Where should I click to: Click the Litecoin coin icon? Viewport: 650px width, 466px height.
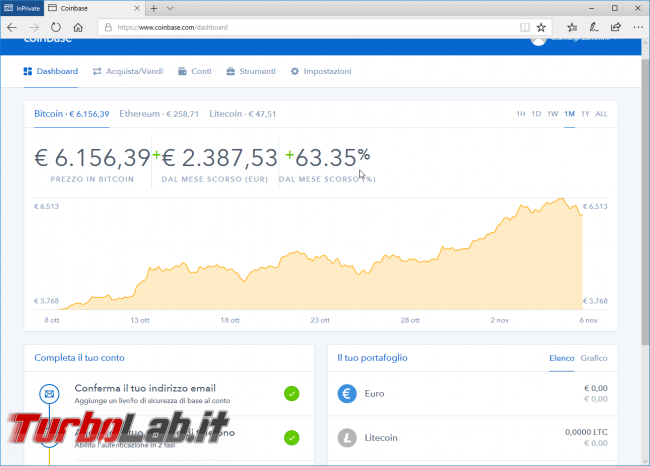pos(347,438)
